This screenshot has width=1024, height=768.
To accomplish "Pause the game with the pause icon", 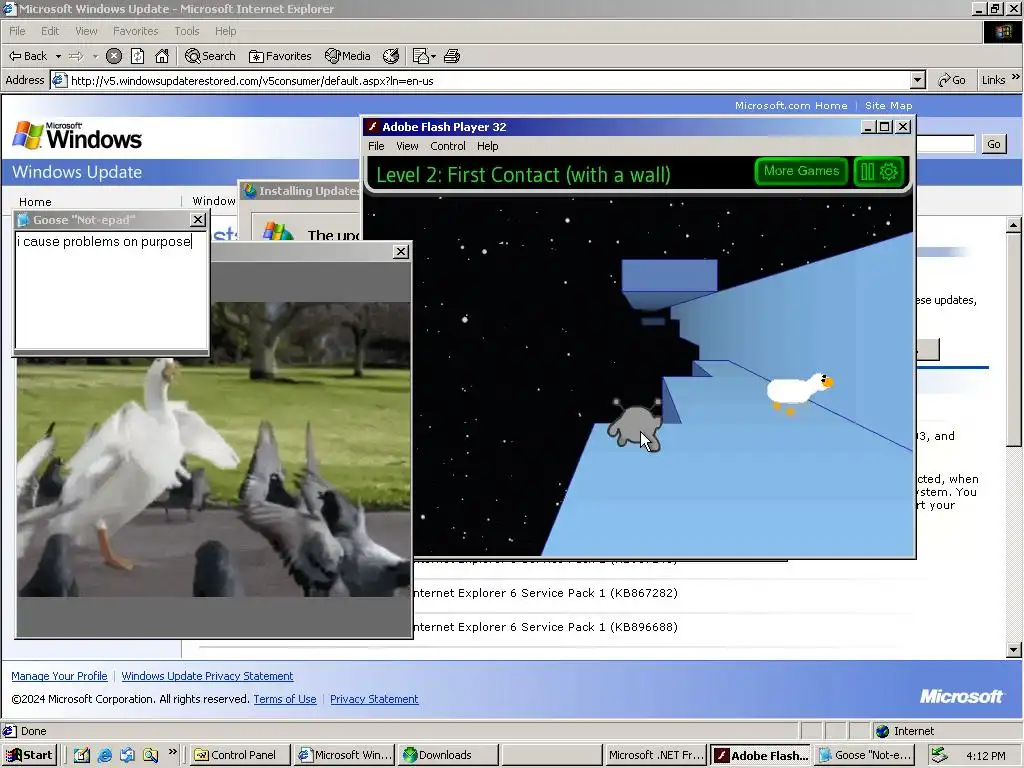I will pos(867,172).
